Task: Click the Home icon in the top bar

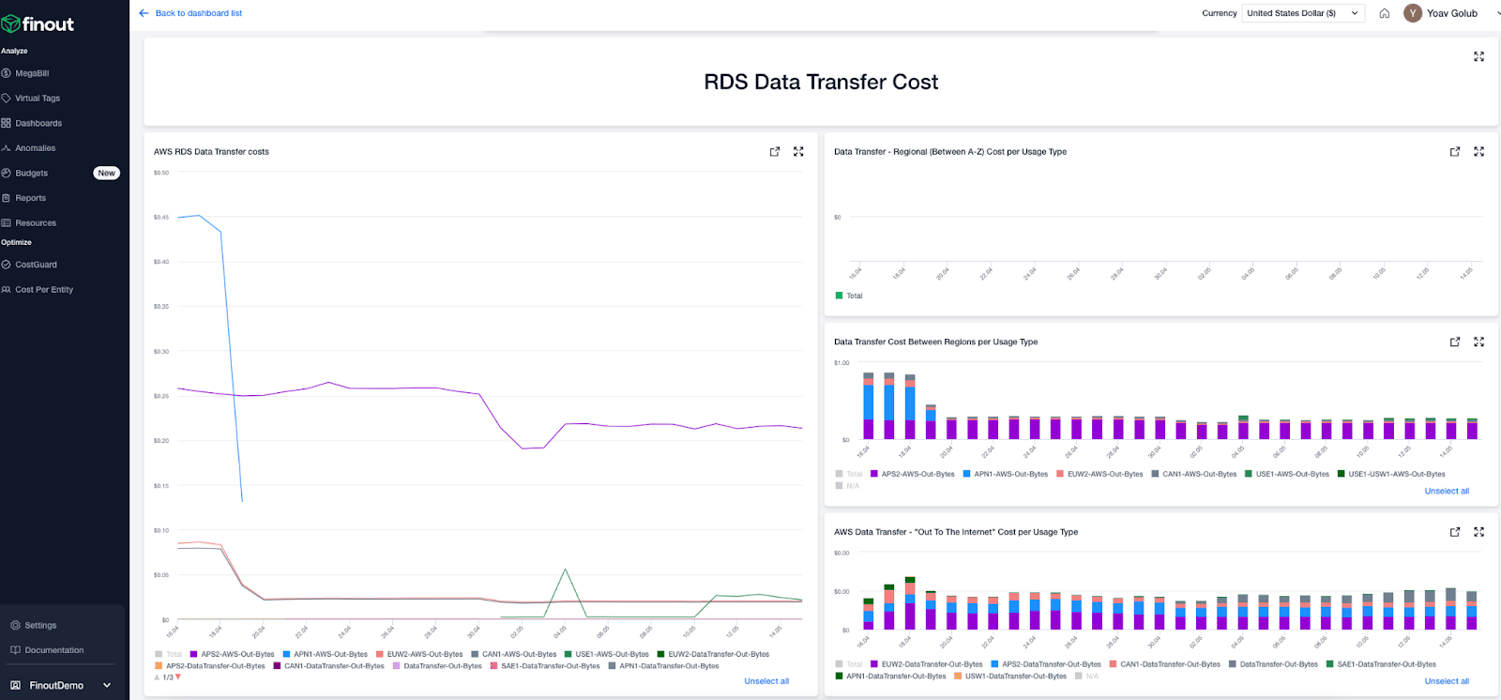Action: 1385,13
